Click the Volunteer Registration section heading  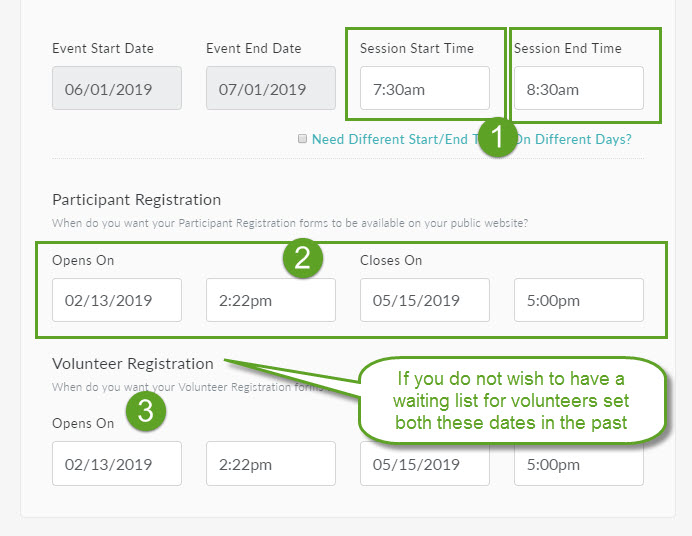[x=133, y=364]
